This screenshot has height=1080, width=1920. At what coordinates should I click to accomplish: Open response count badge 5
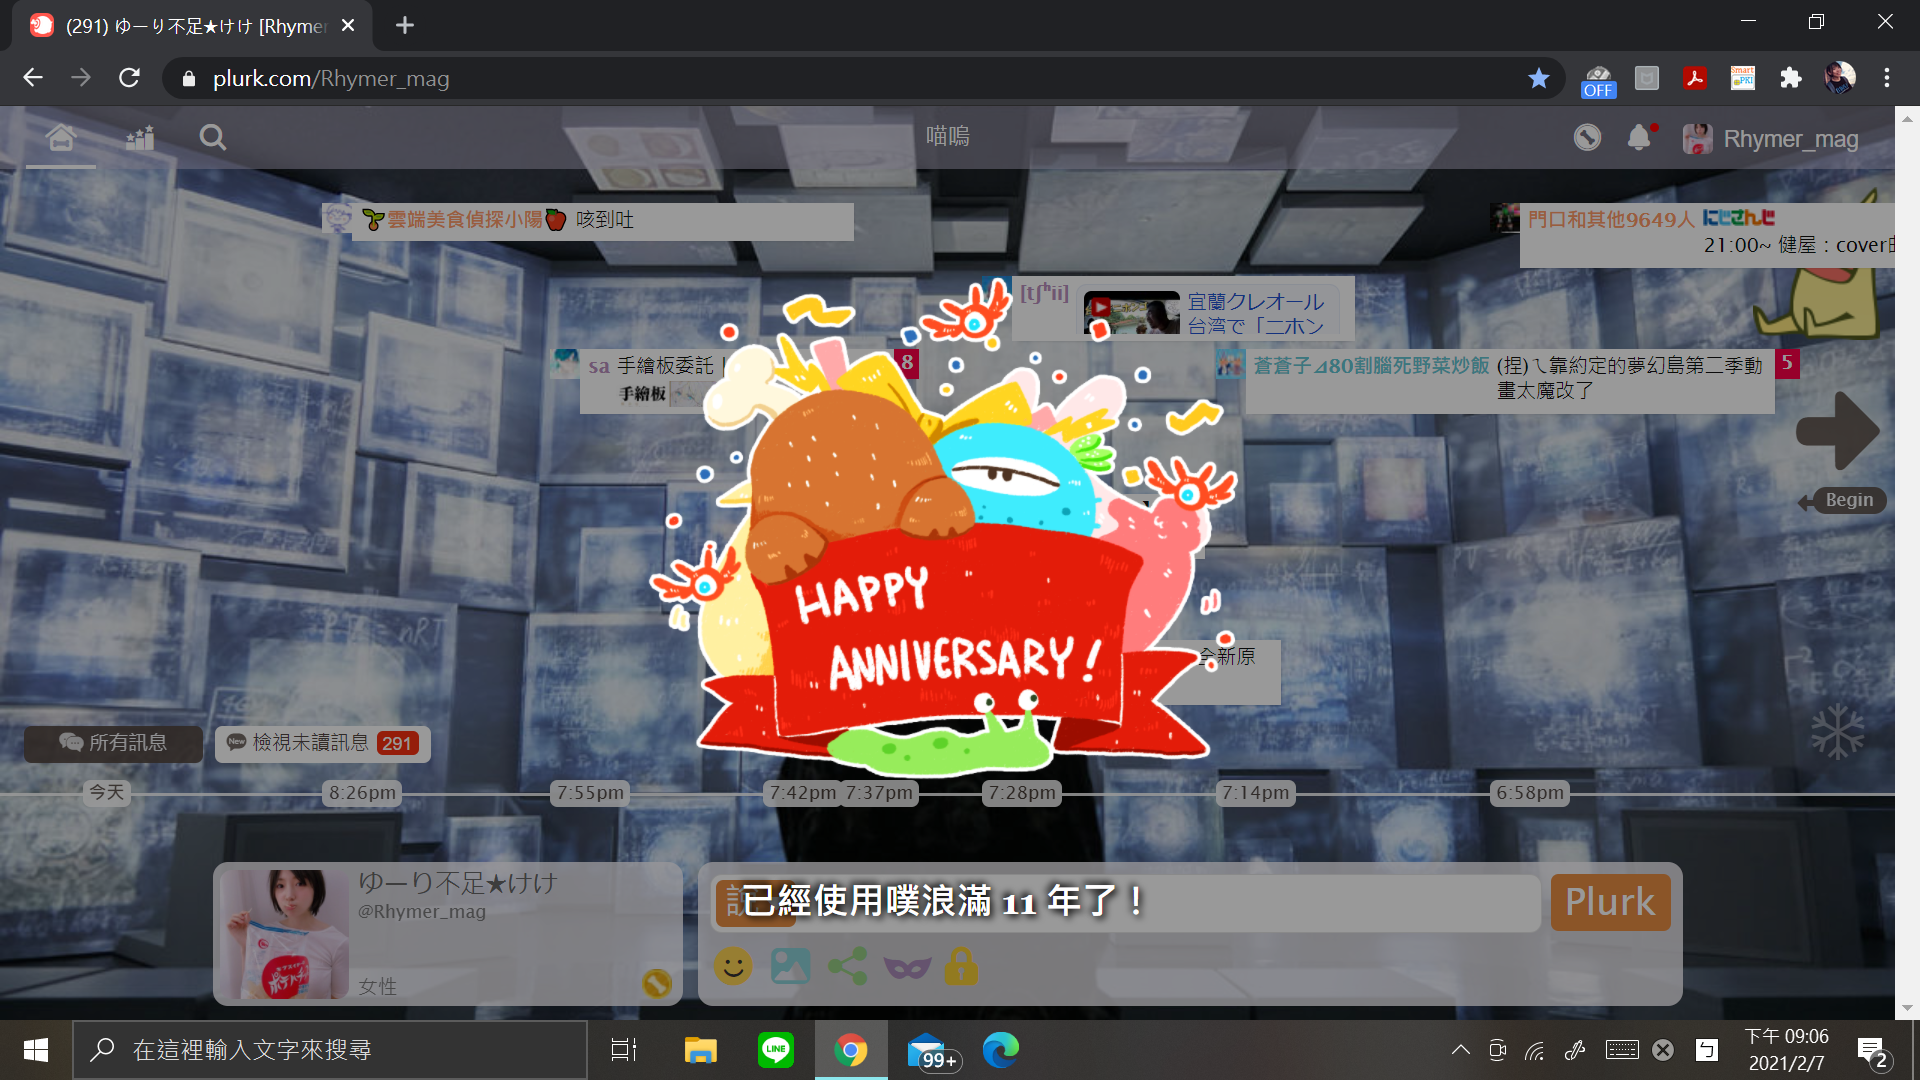pyautogui.click(x=1787, y=363)
